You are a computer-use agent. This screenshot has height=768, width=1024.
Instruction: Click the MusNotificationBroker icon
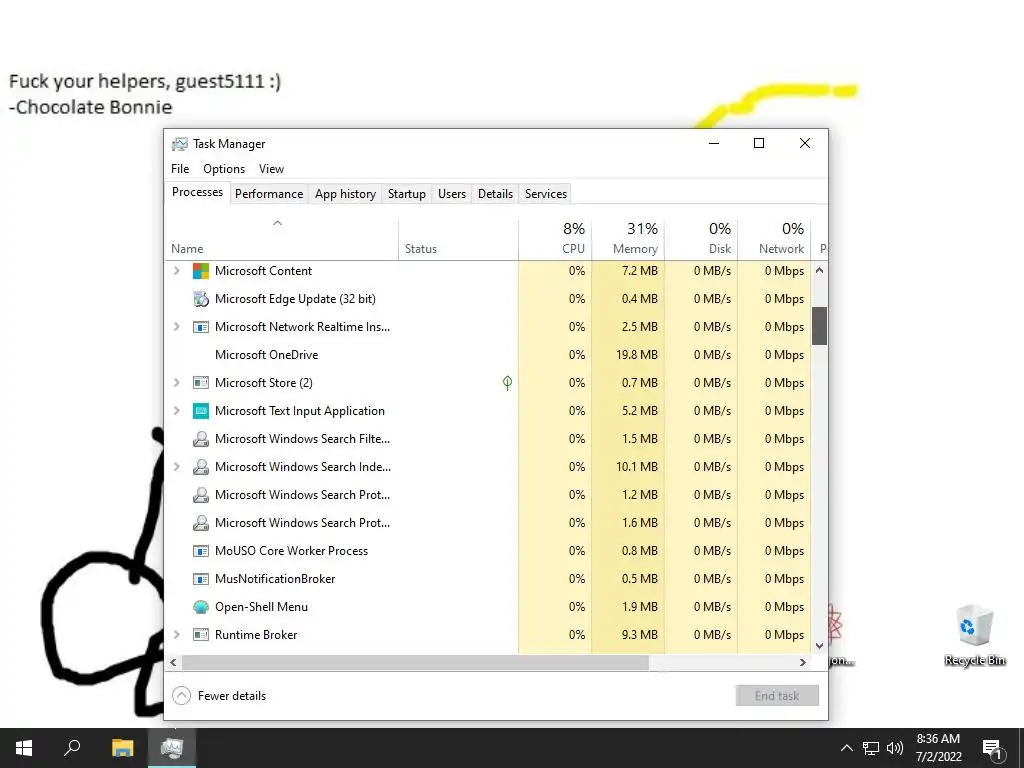[200, 579]
